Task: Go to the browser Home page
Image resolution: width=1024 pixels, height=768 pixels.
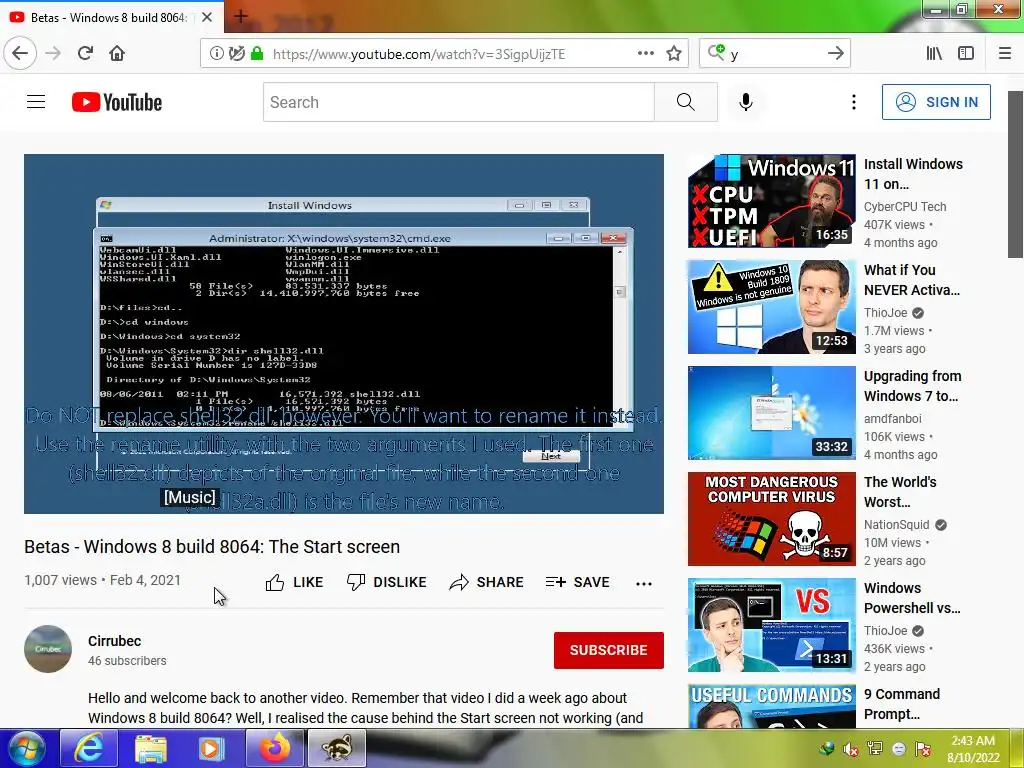Action: coord(117,54)
